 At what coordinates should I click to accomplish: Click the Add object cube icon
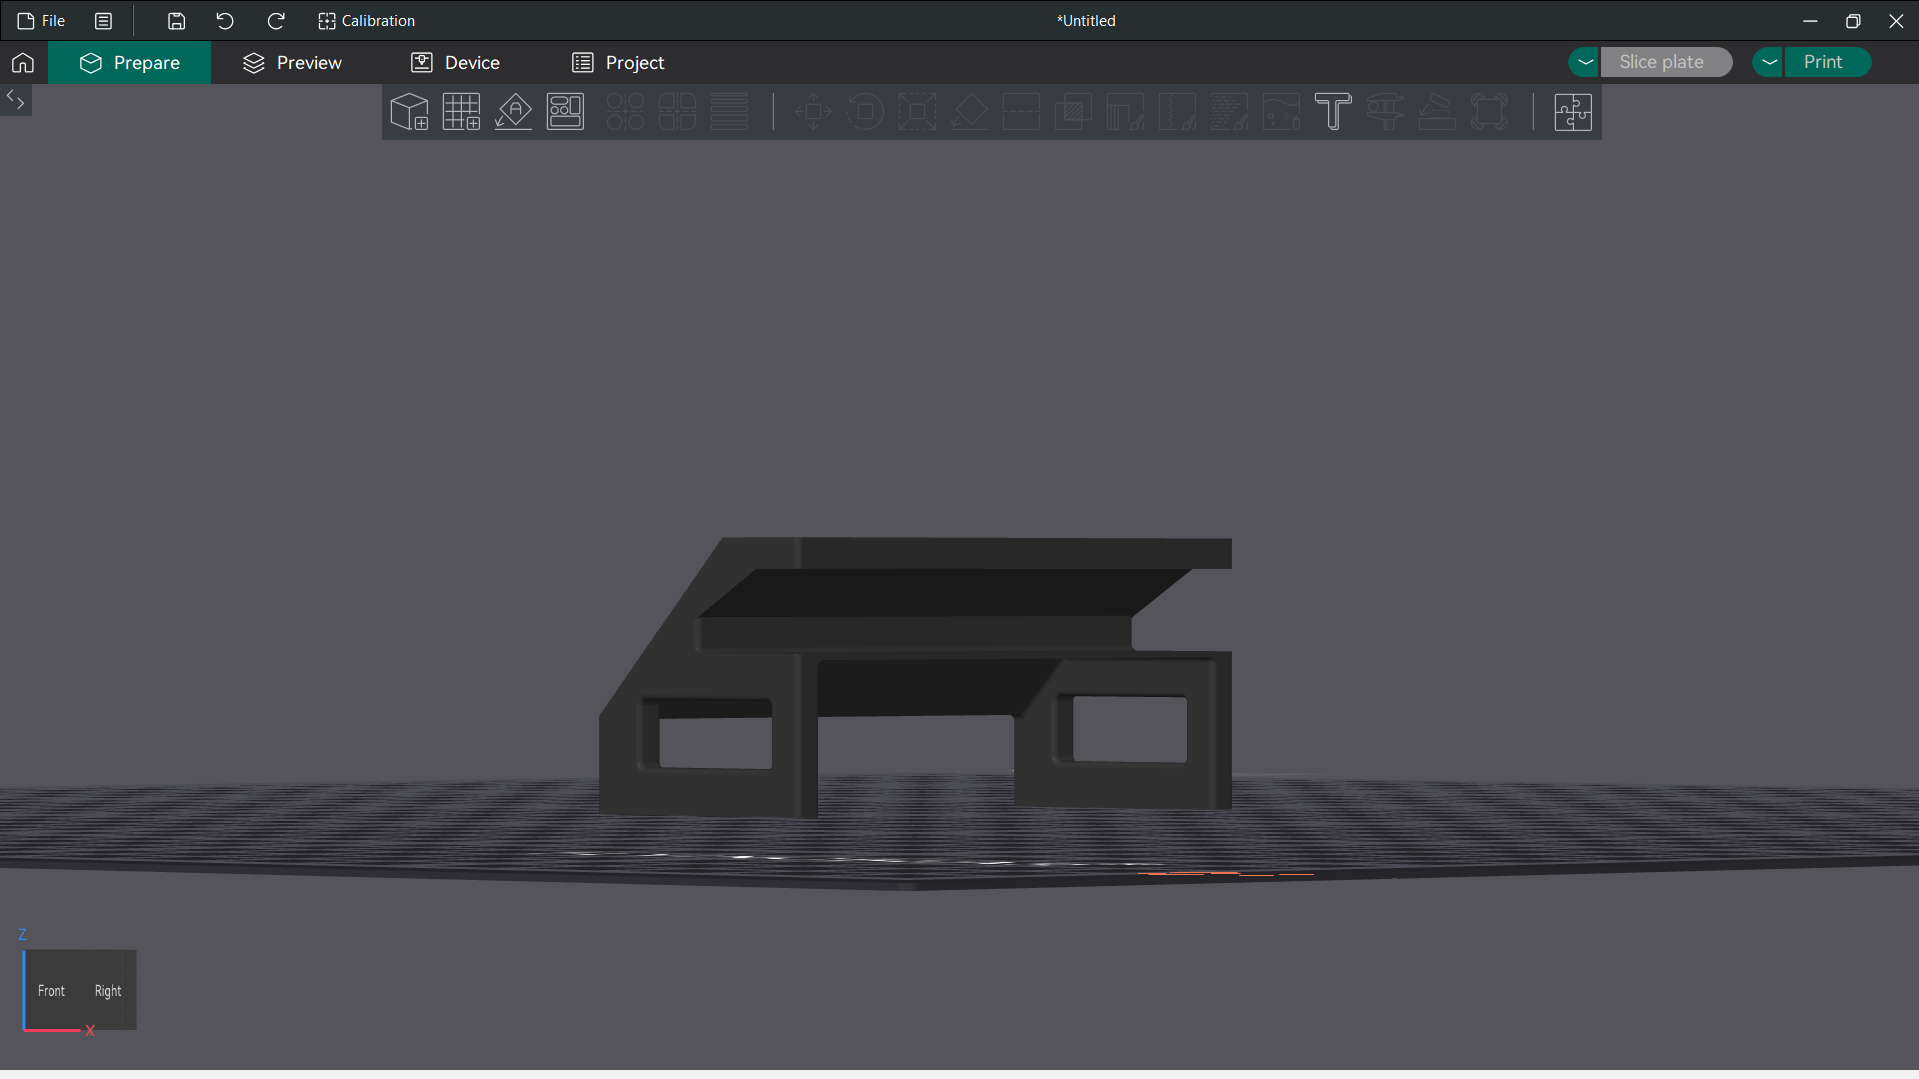click(409, 112)
